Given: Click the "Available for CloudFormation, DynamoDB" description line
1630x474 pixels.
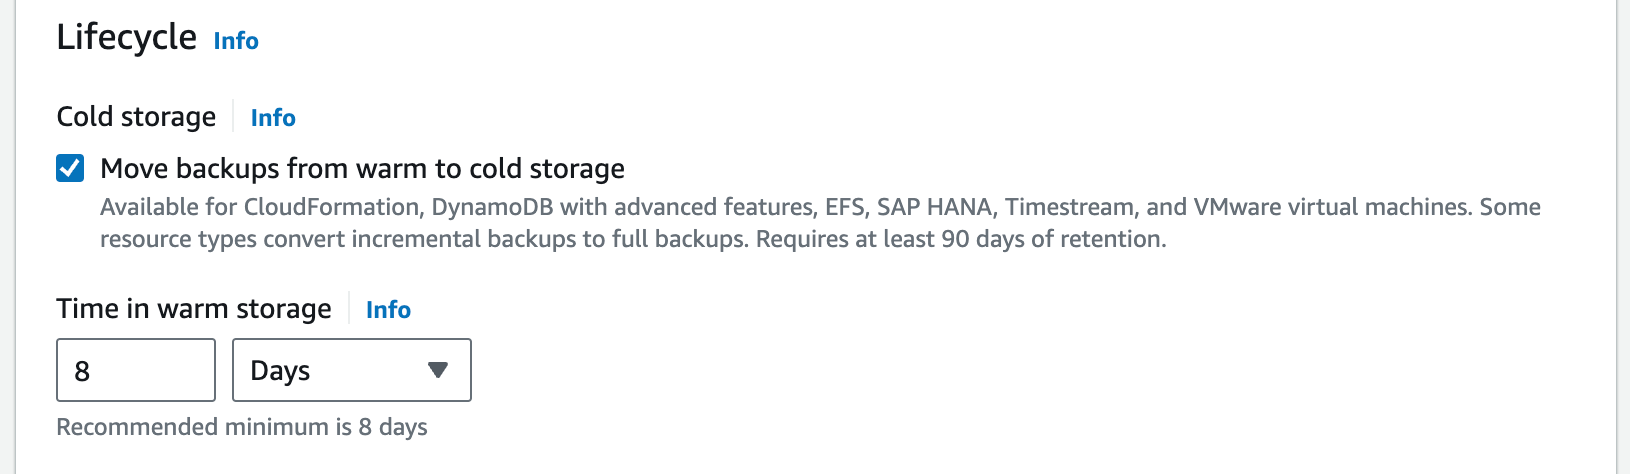Looking at the screenshot, I should click(400, 207).
